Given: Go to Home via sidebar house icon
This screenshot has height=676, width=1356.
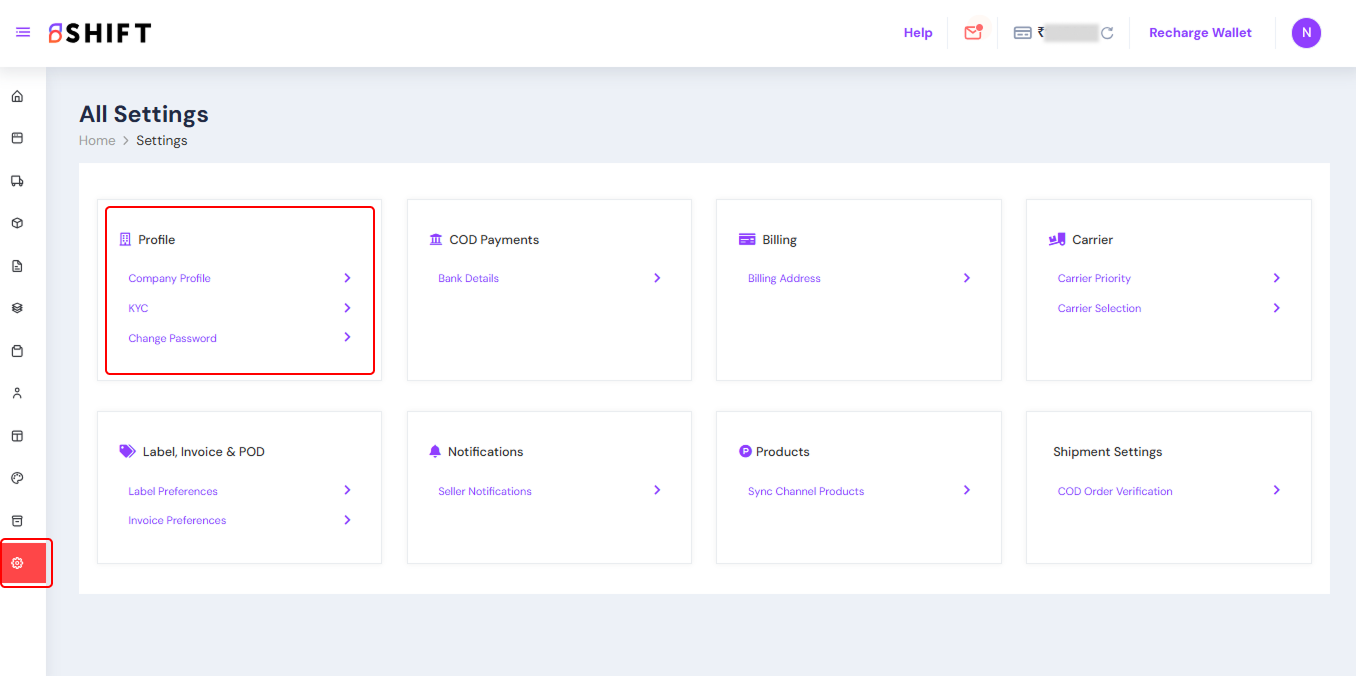Looking at the screenshot, I should coord(17,97).
